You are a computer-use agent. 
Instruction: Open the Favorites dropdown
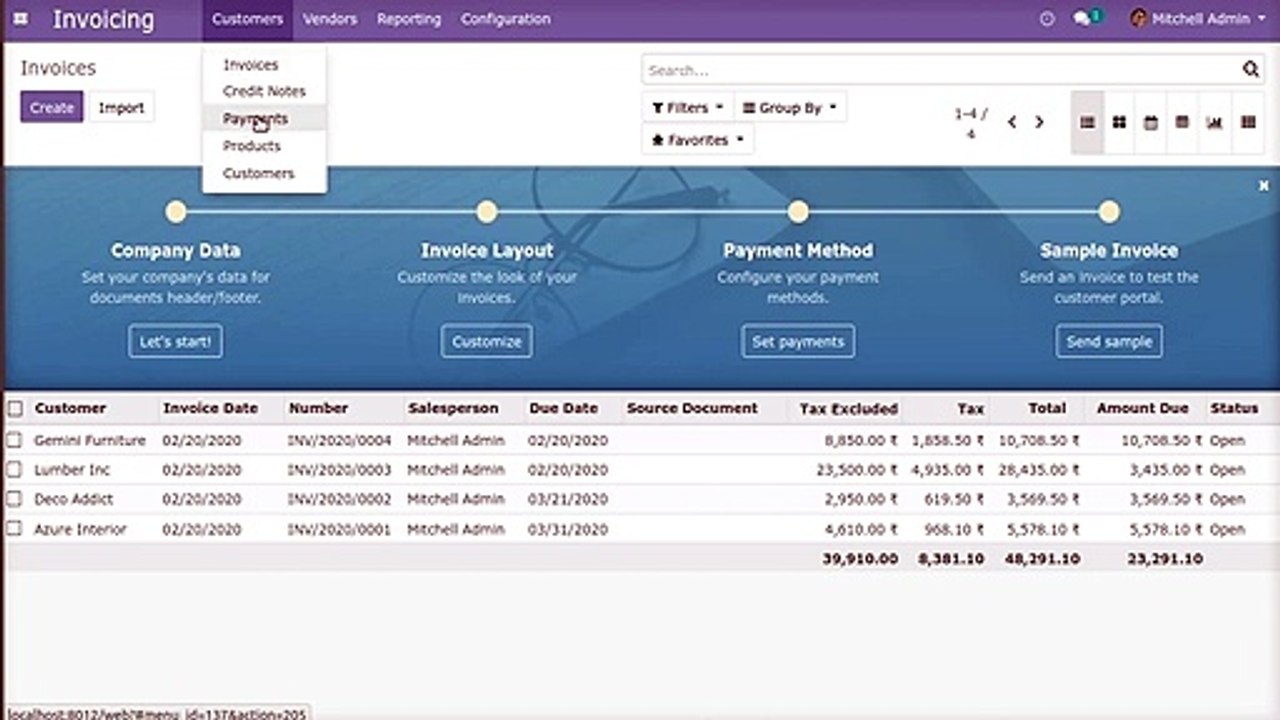pos(697,140)
